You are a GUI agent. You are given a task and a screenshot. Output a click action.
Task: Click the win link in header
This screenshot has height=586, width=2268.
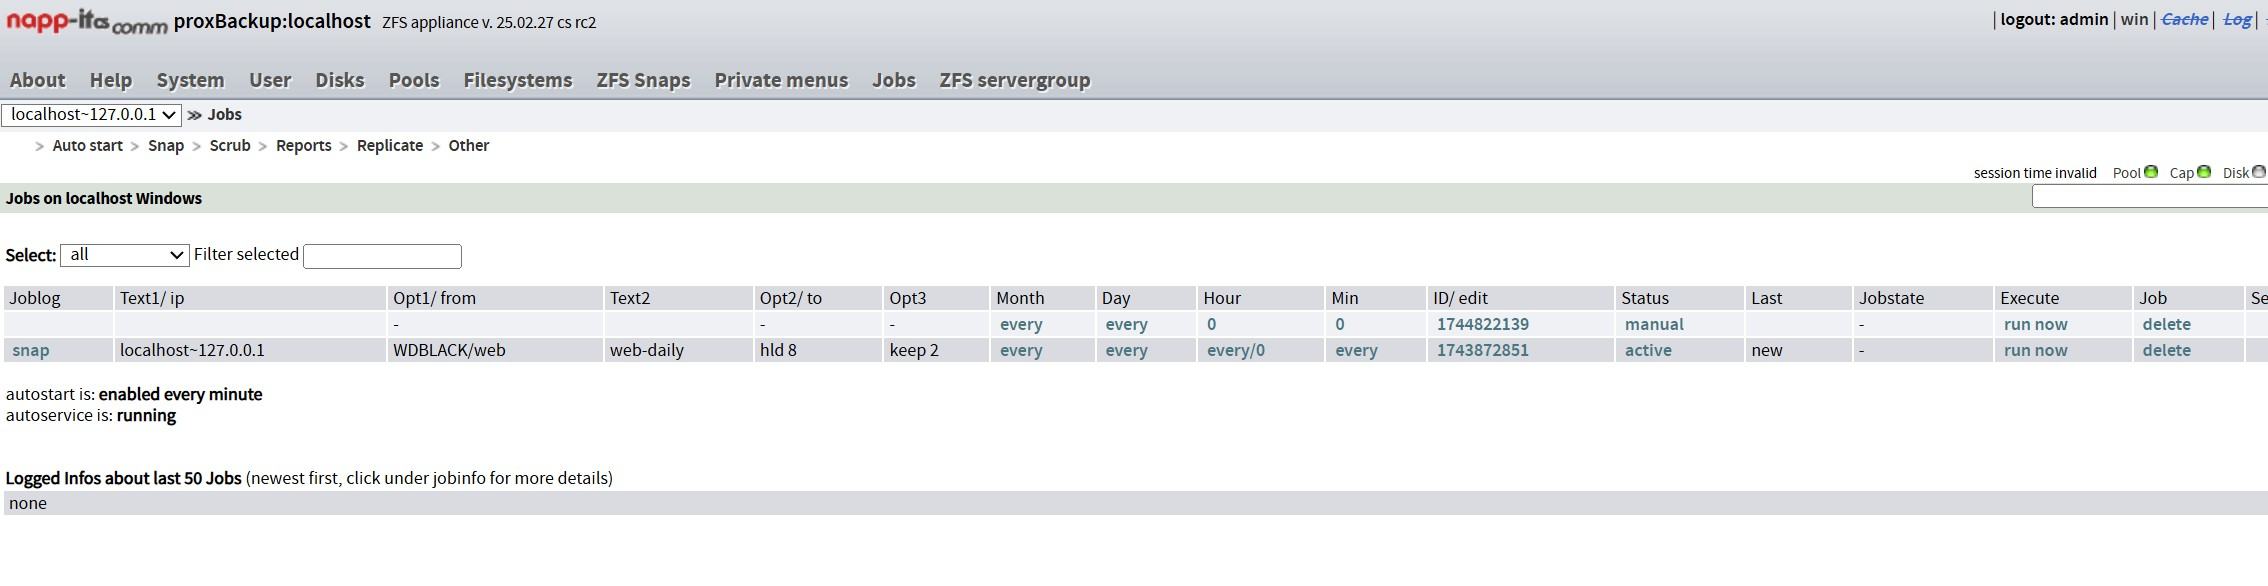coord(2135,20)
